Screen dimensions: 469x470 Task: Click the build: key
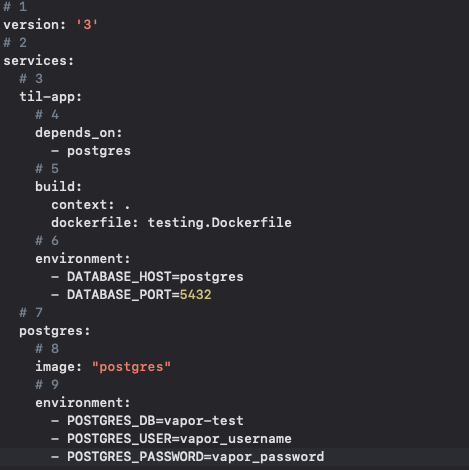[x=58, y=187]
